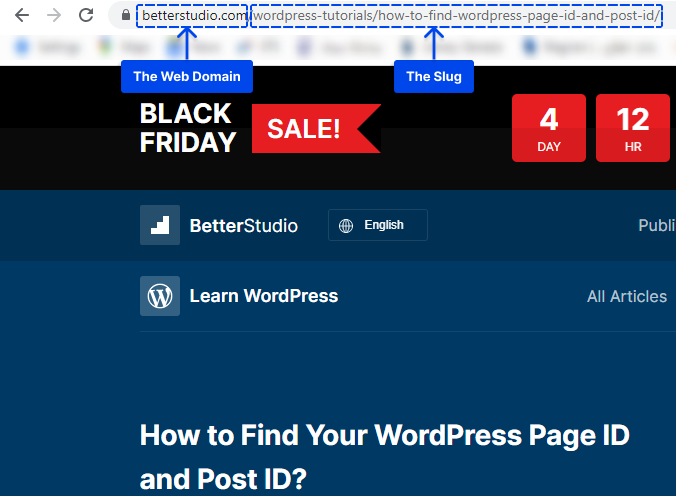Click the BLACK FRIDAY heading text

188,128
